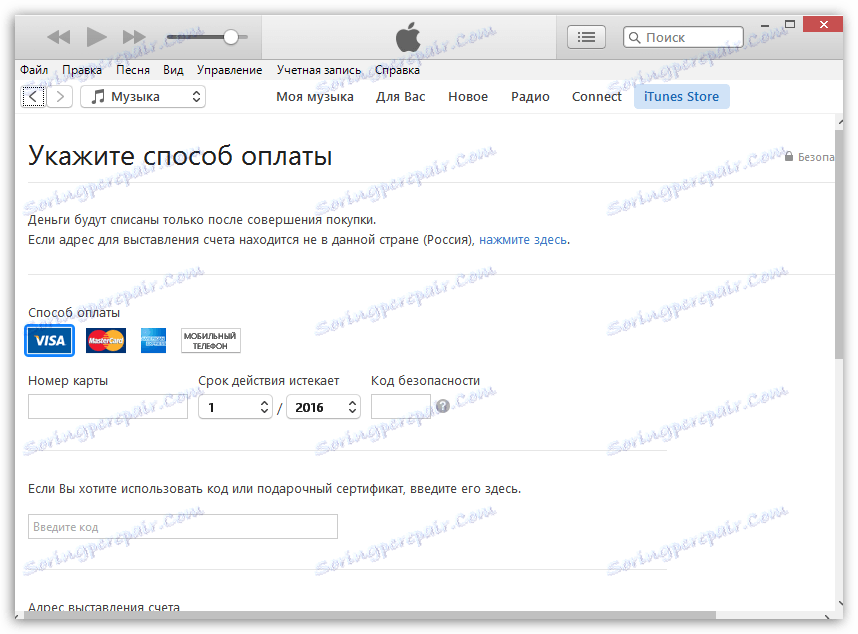
Task: Follow the нажмите здесь link
Action: point(523,240)
